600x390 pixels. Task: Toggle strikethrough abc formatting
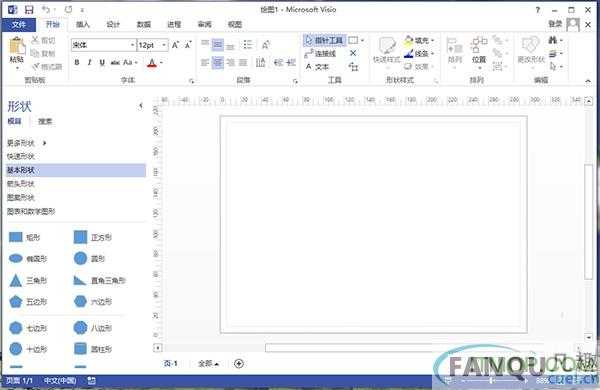click(x=115, y=62)
